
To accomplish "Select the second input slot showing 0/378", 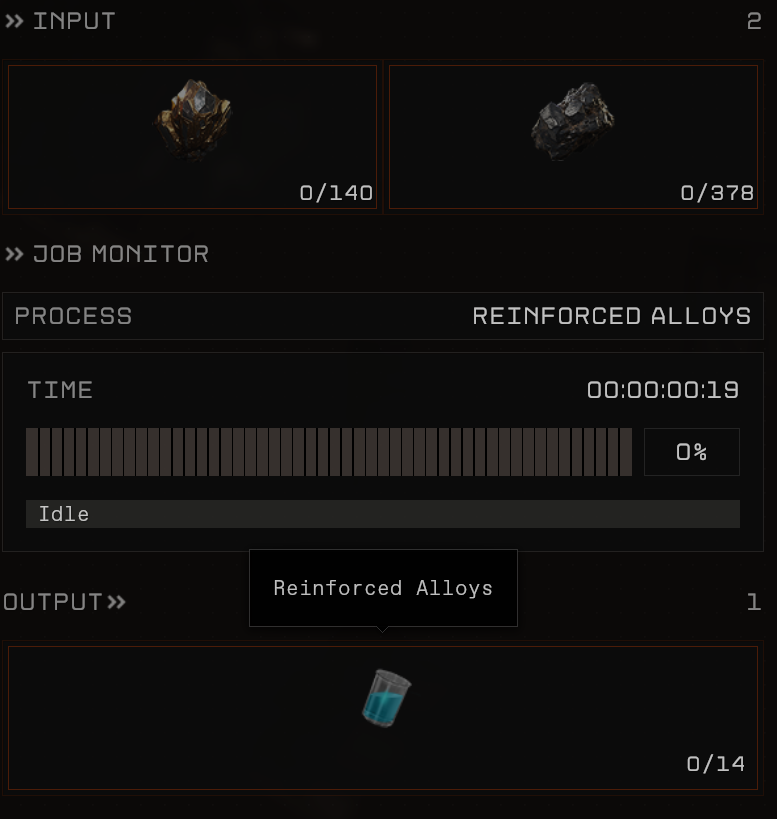I will click(x=573, y=137).
